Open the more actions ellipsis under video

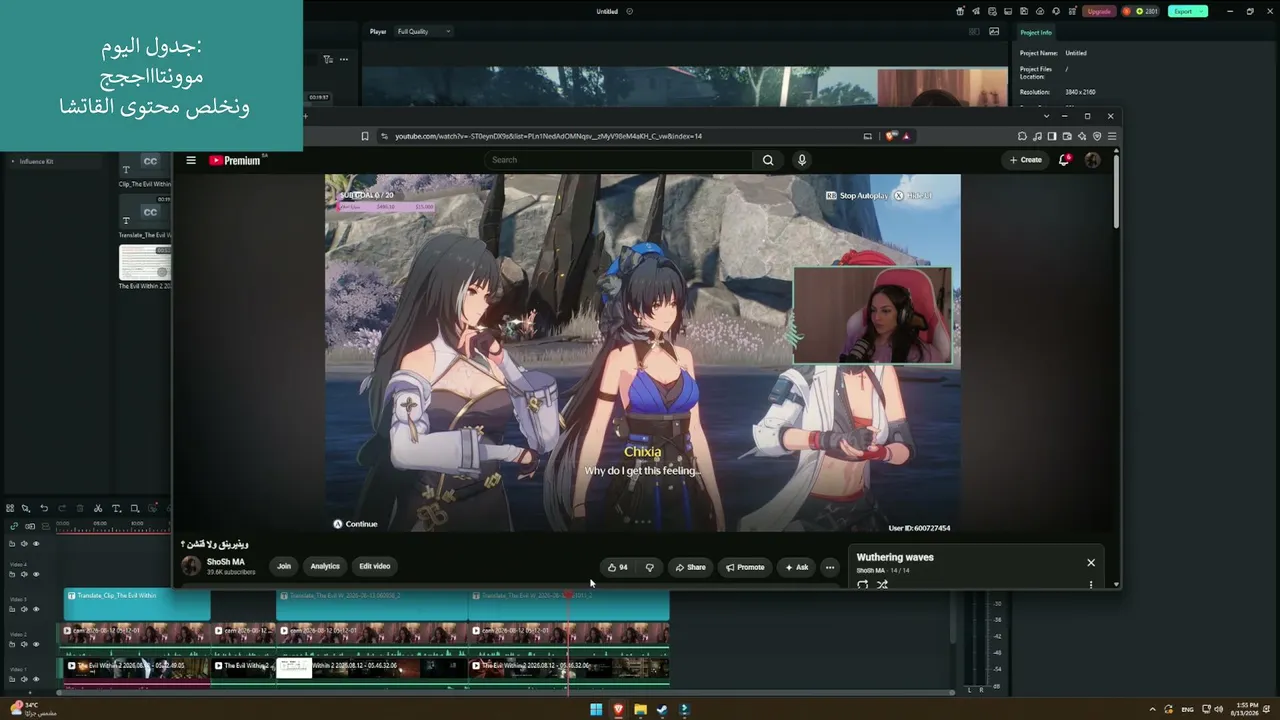(829, 567)
